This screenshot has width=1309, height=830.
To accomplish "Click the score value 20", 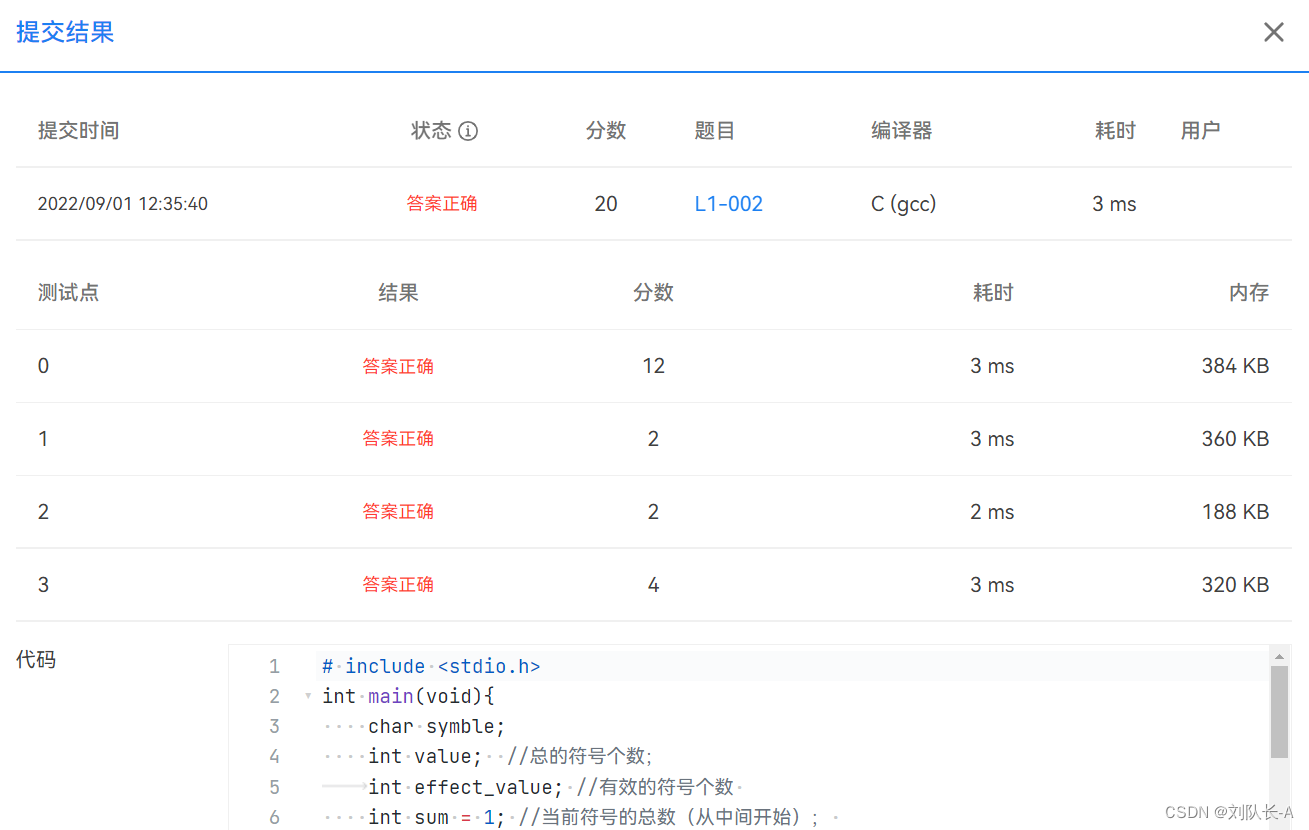I will 606,203.
